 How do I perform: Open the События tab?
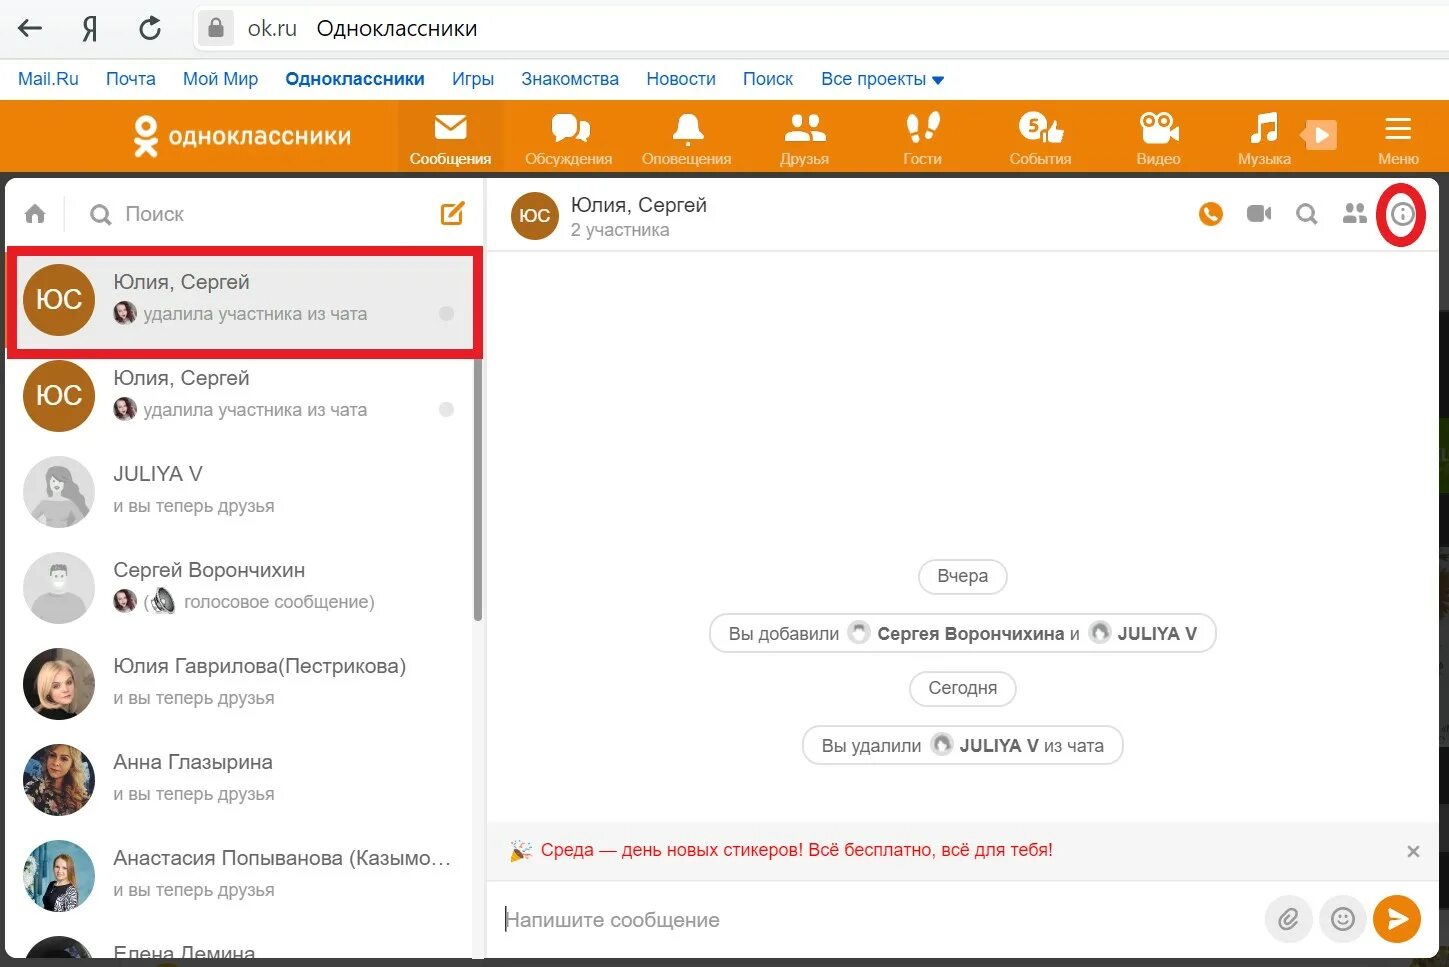click(x=1040, y=138)
